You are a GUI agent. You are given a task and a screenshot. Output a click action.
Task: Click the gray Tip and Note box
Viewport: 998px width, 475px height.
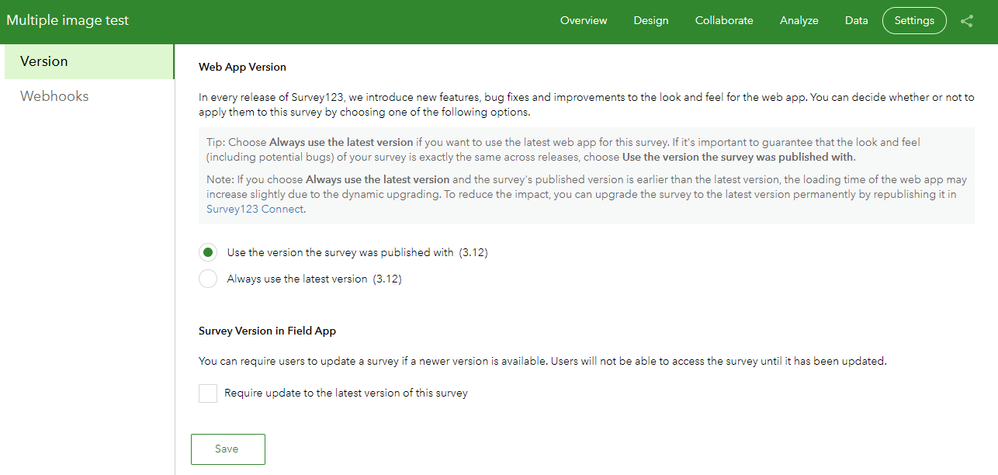(585, 175)
